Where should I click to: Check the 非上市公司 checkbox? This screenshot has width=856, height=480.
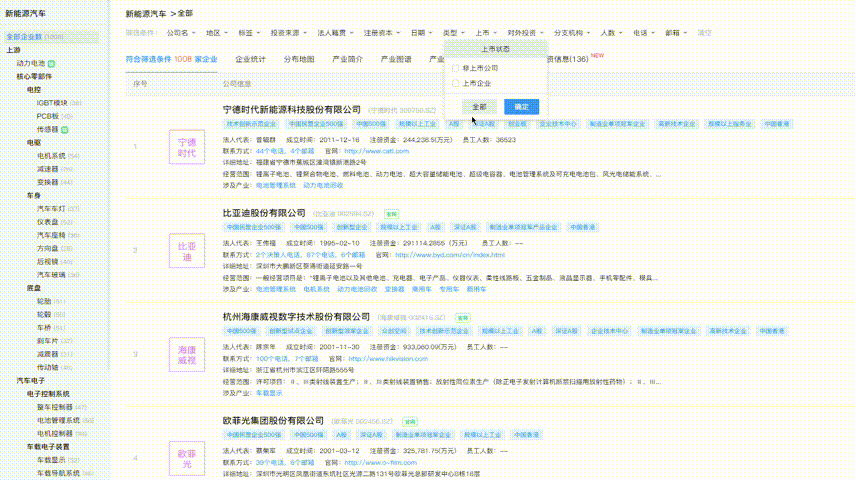click(456, 68)
